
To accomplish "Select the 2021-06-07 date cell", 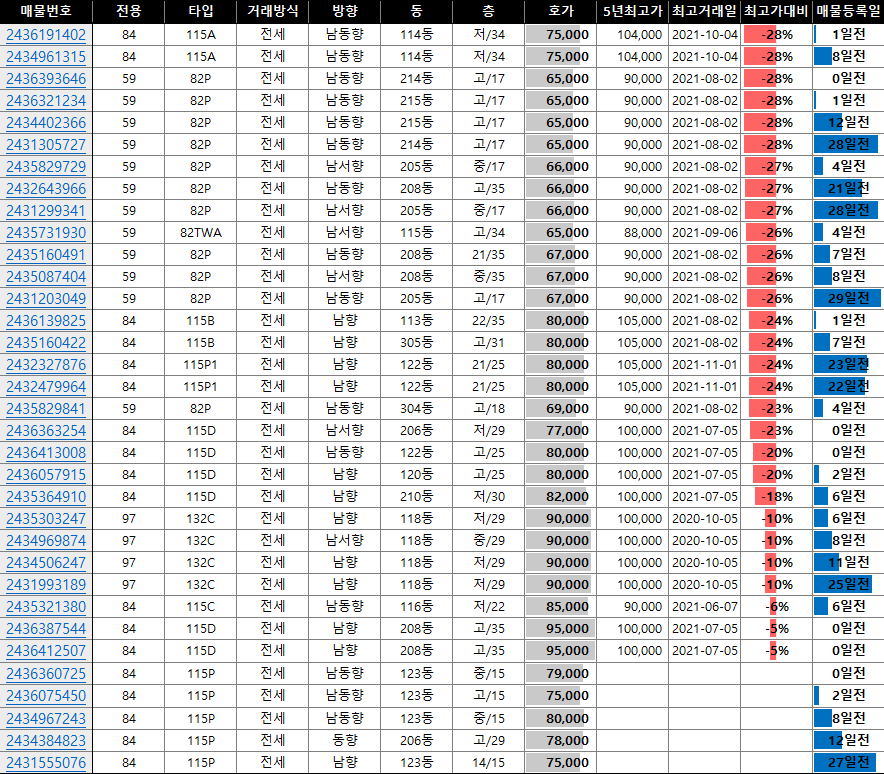I will click(704, 607).
